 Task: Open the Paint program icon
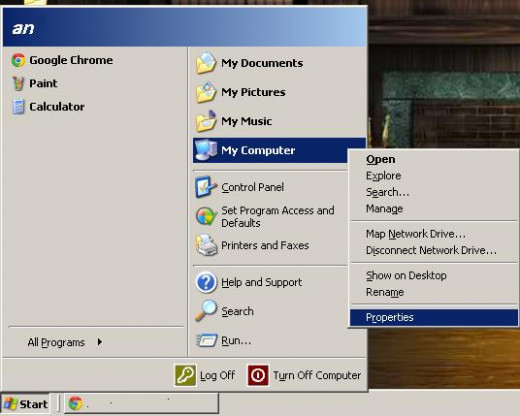[18, 83]
